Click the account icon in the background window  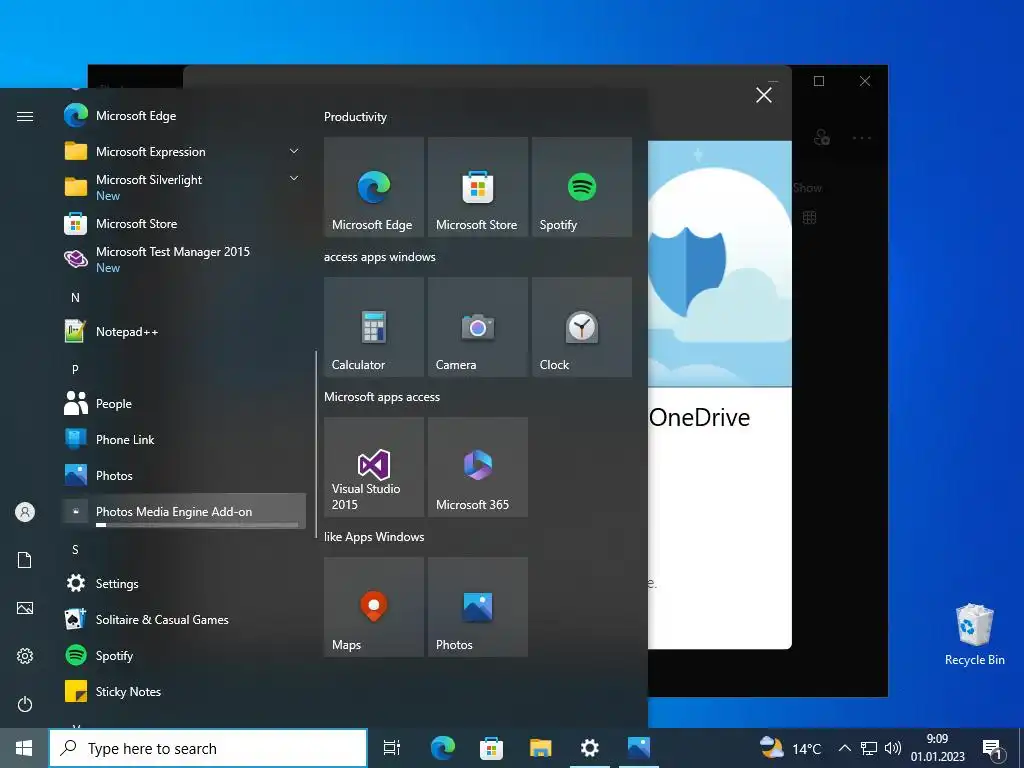822,138
